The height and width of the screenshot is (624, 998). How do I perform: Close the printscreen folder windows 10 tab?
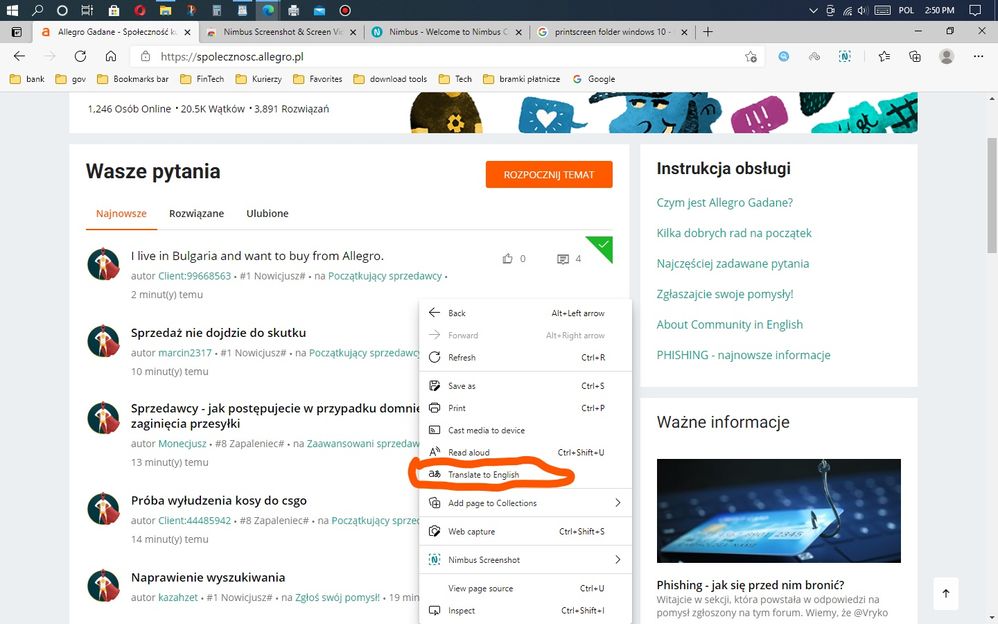(x=684, y=32)
